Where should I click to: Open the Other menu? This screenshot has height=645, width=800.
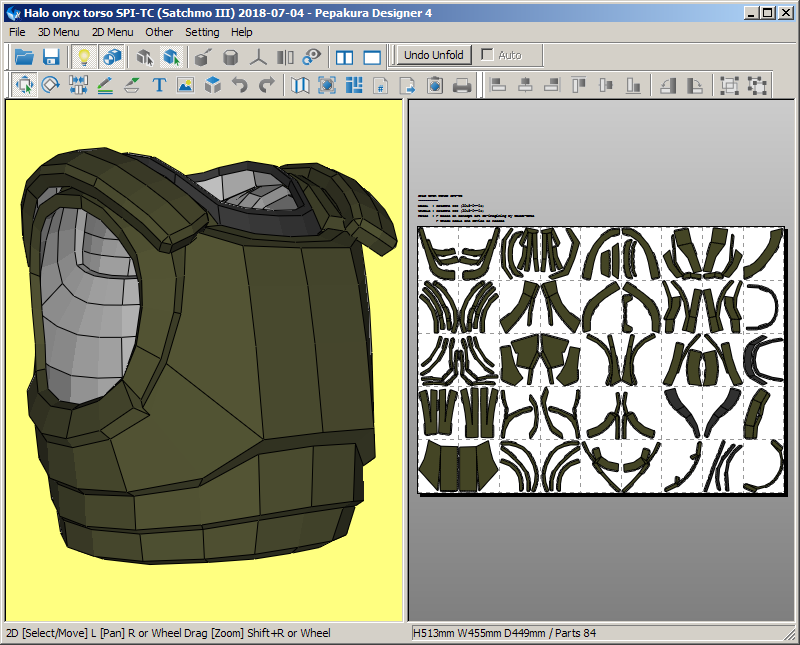point(159,32)
